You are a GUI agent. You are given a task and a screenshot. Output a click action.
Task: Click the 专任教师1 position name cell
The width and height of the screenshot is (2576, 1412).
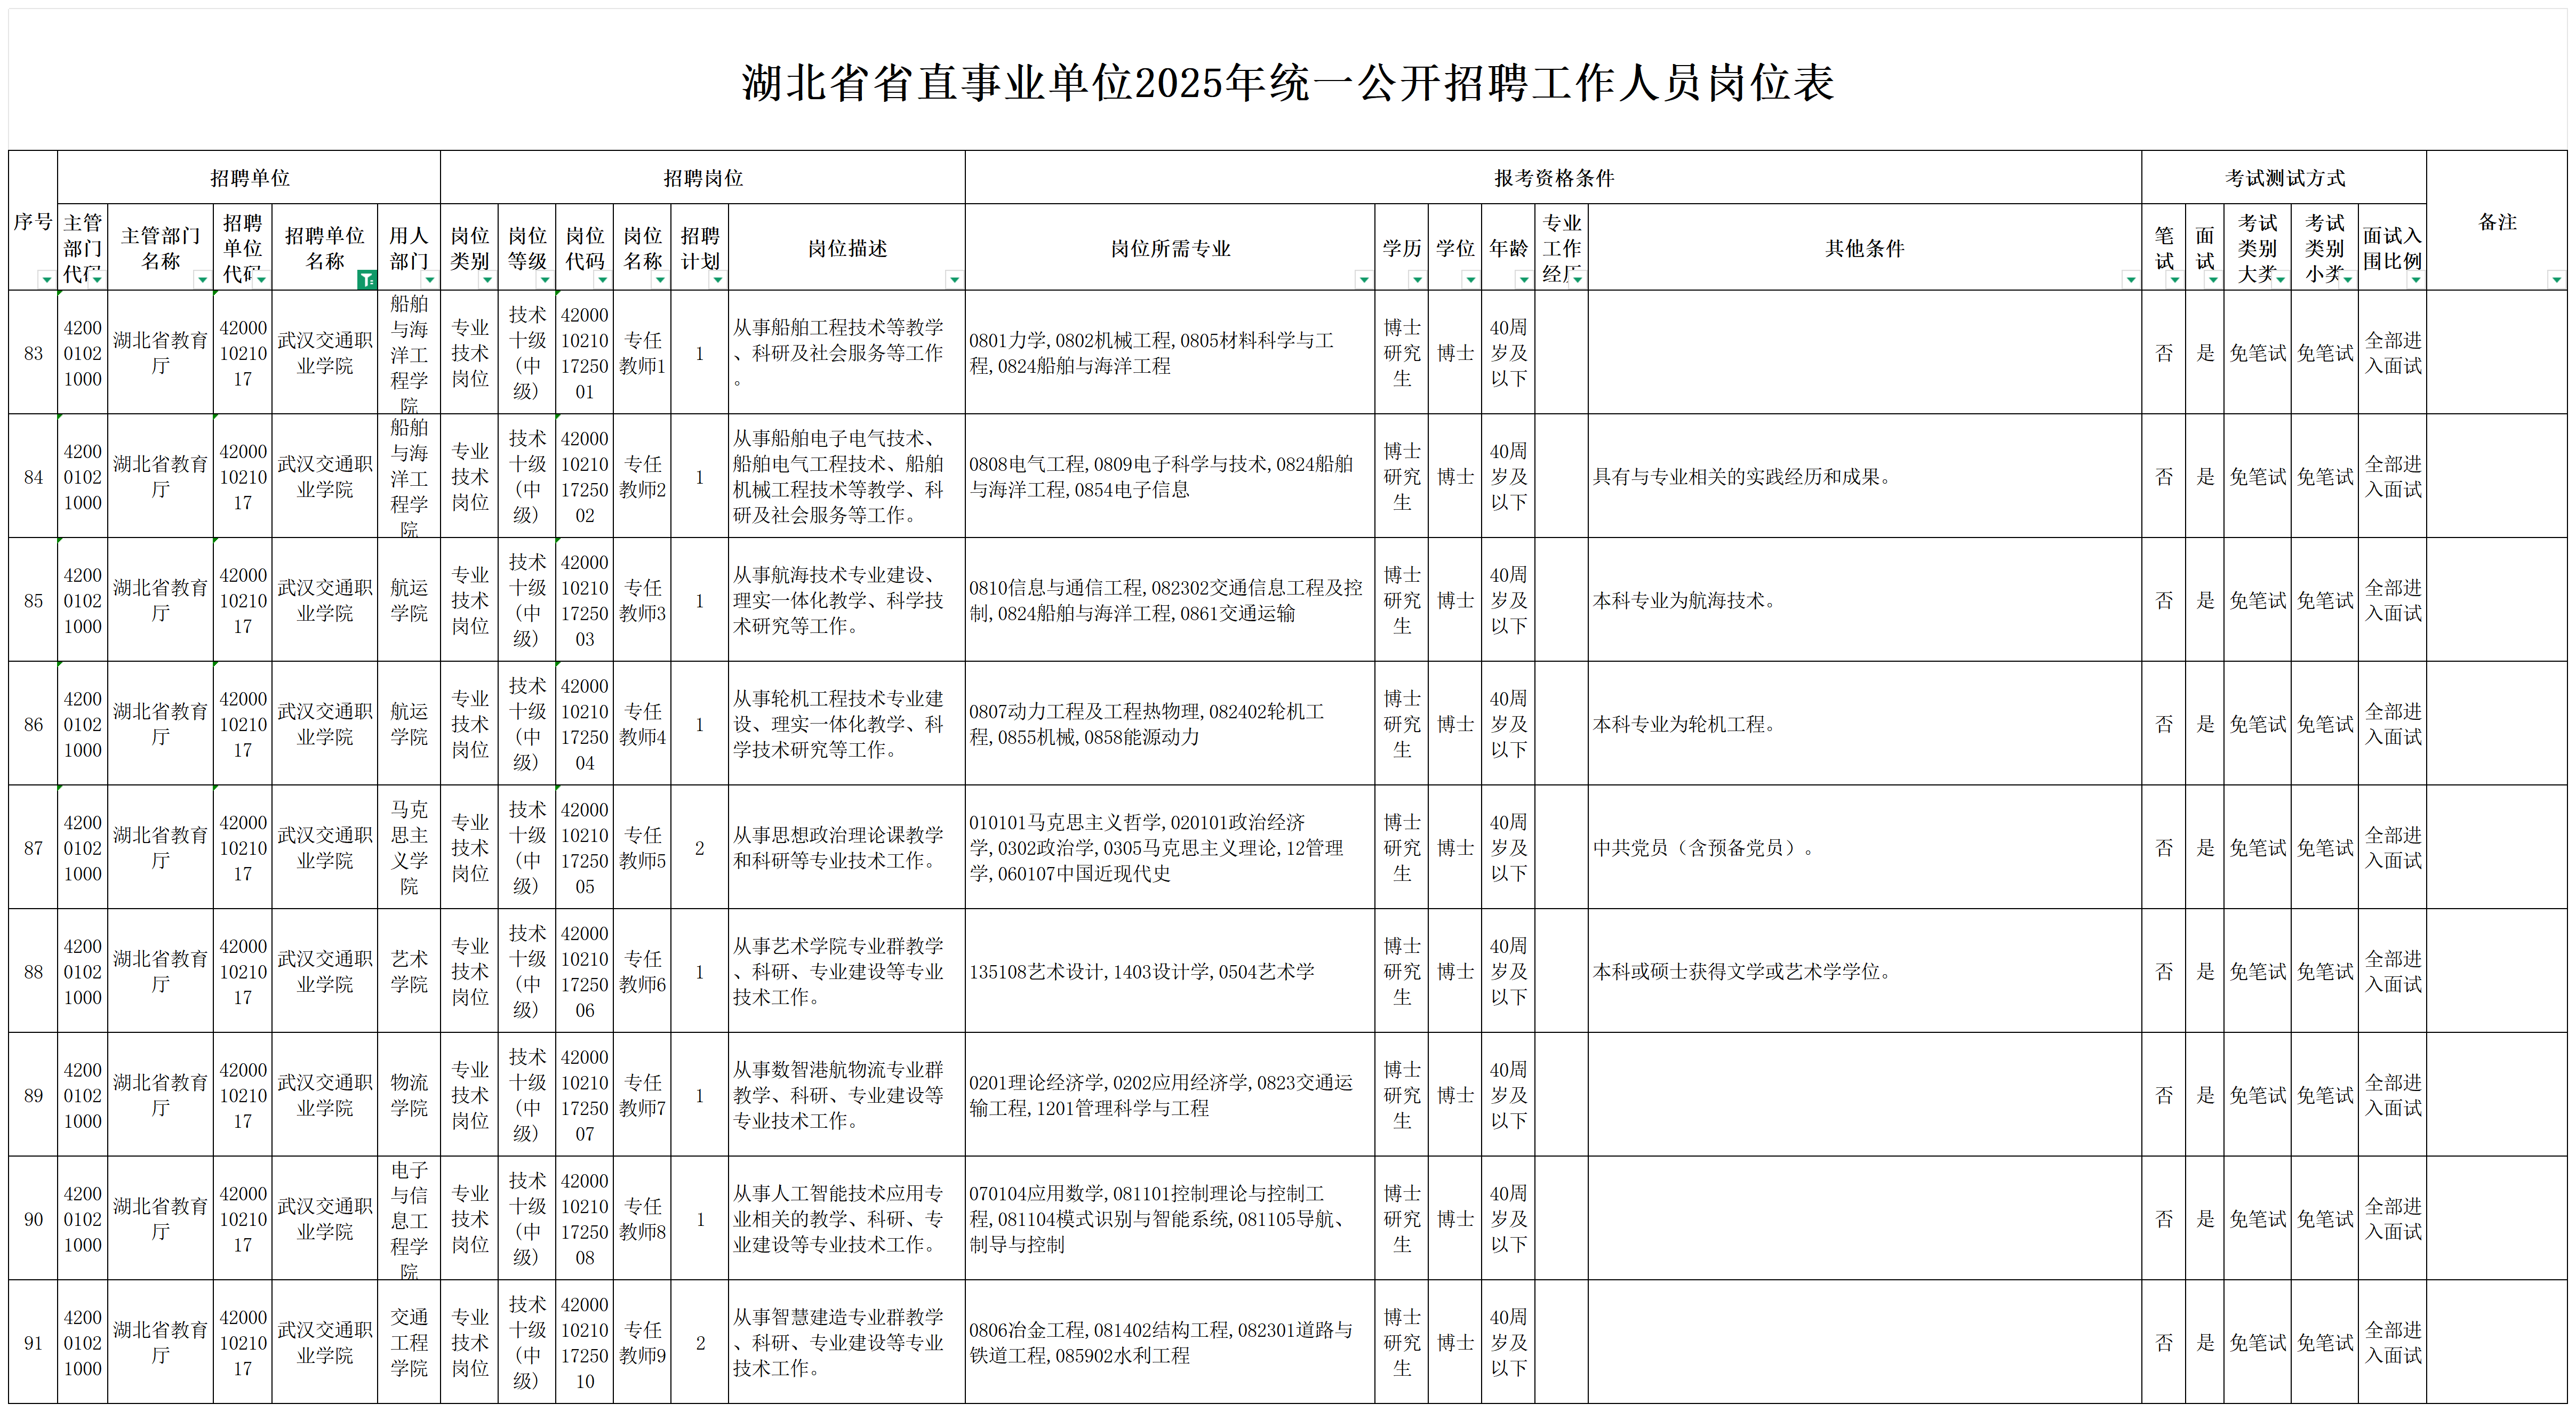[x=642, y=353]
